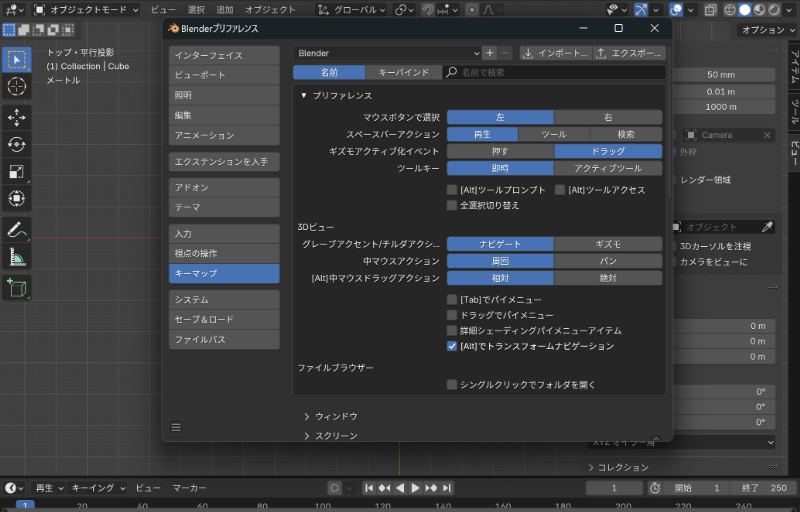Add a new keymap preset with plus
800x512 pixels.
tap(490, 53)
